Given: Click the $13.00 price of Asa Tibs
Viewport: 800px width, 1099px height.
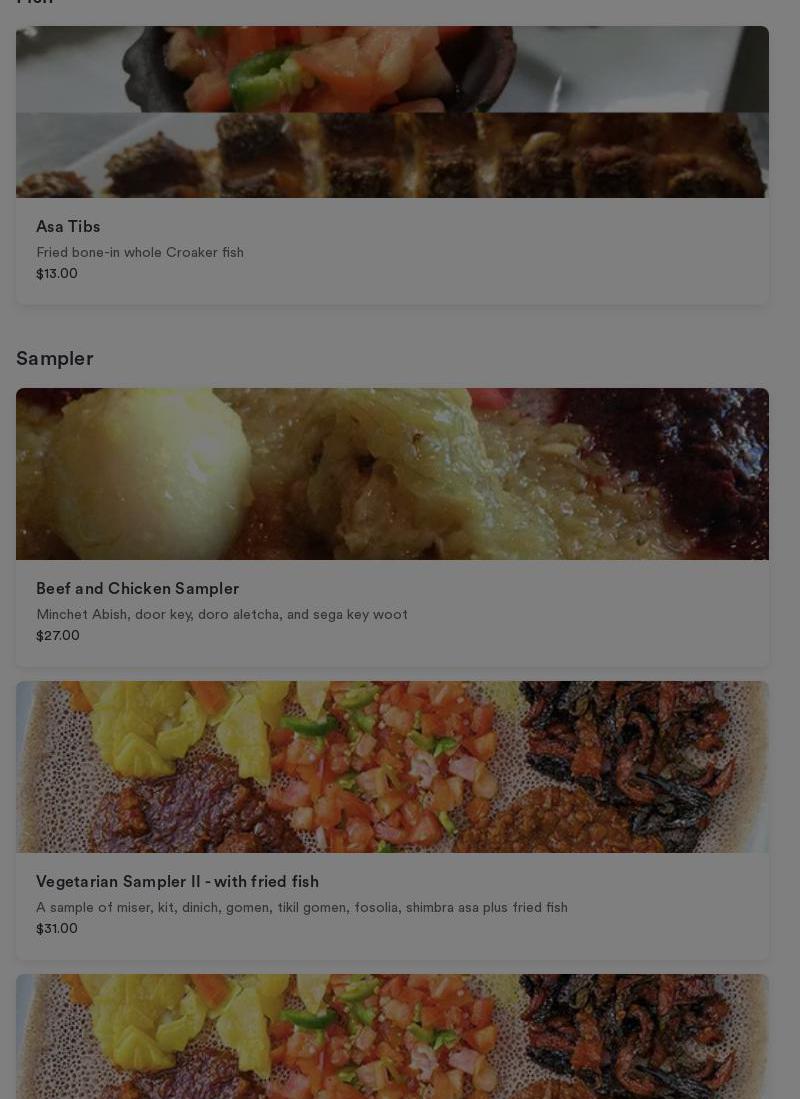Looking at the screenshot, I should 57,273.
